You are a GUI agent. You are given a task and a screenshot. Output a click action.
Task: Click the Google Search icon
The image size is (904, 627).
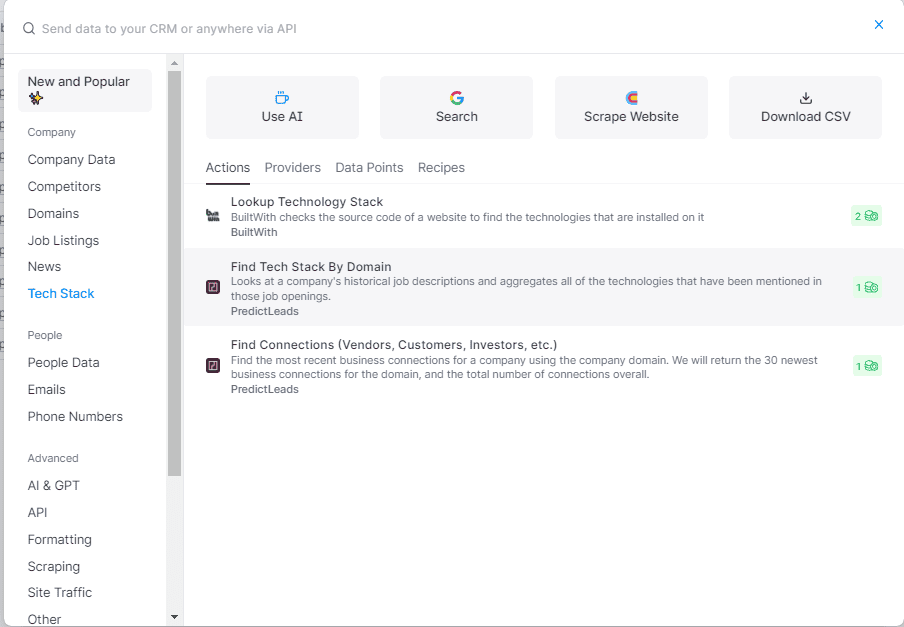(457, 98)
